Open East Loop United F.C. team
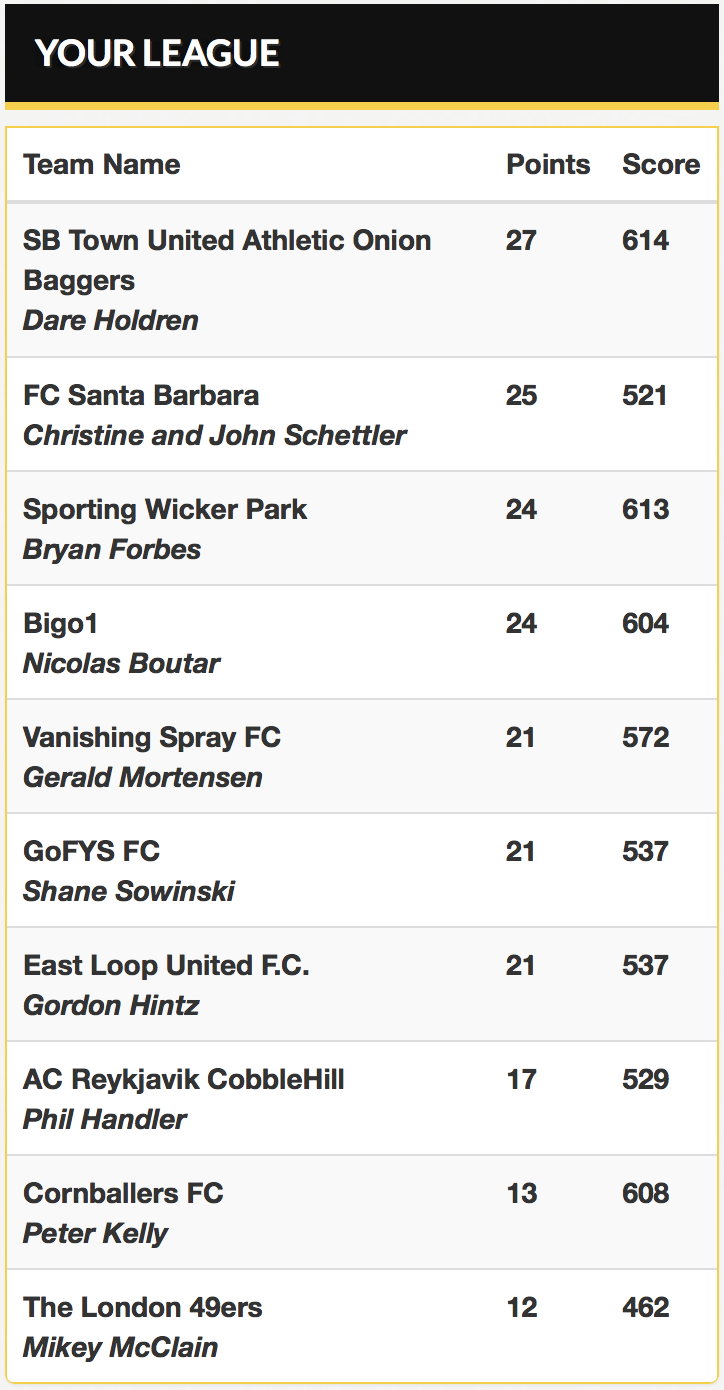The width and height of the screenshot is (724, 1390). [166, 965]
